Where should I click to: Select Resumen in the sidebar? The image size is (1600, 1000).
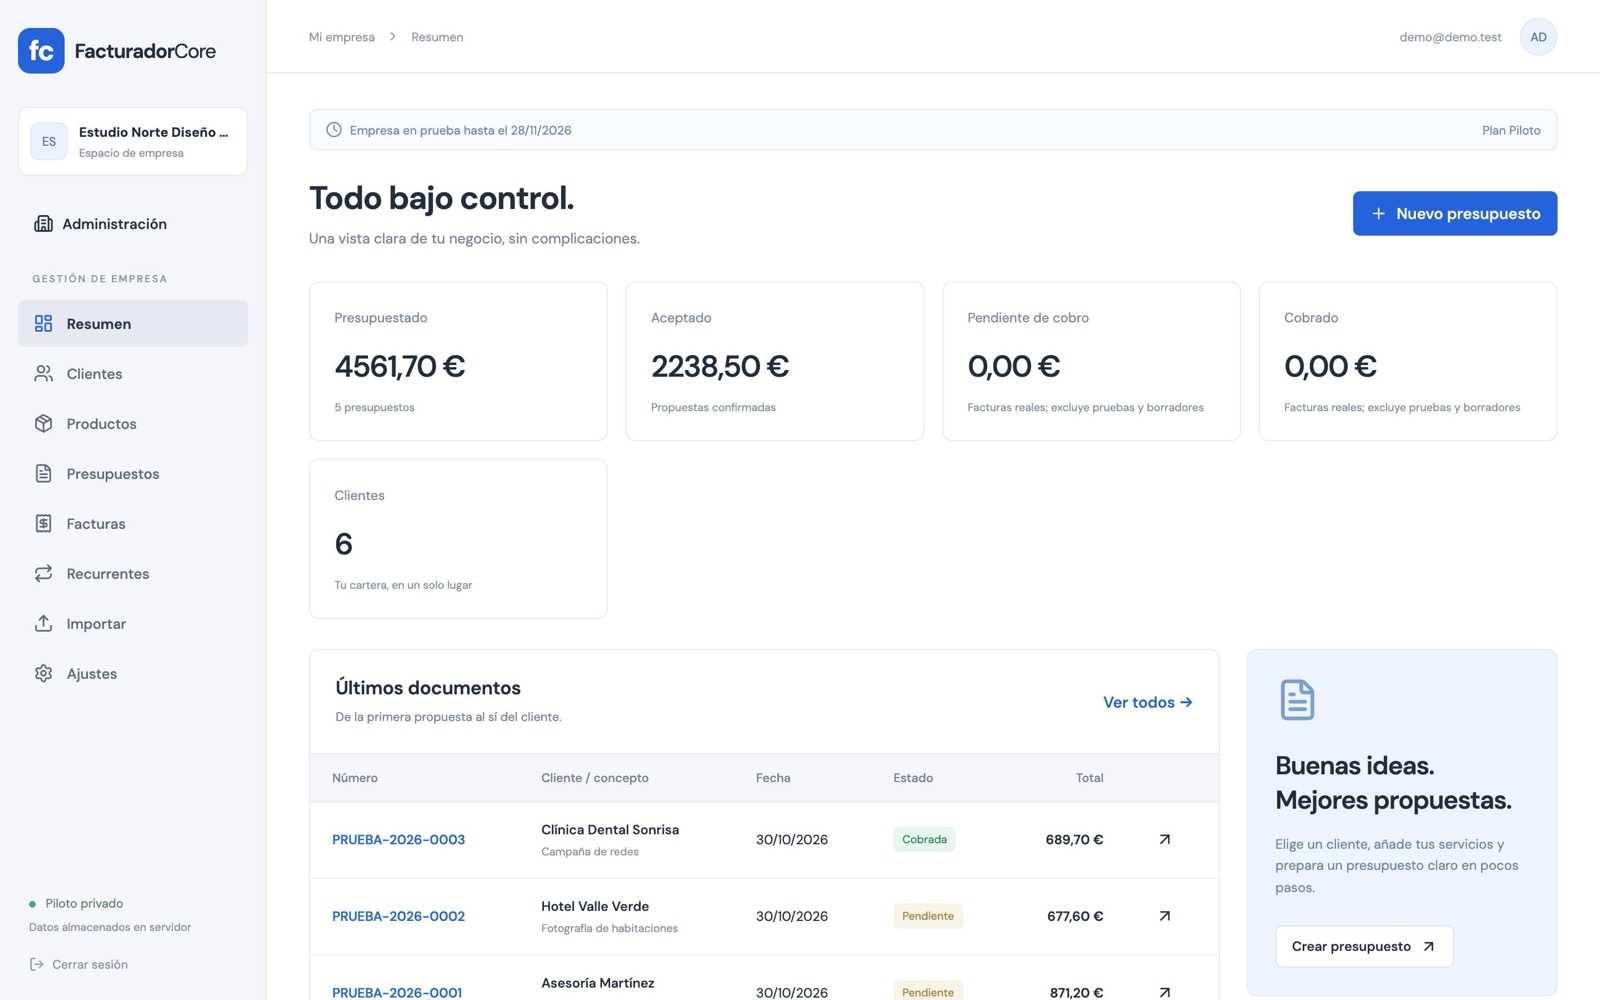point(133,324)
